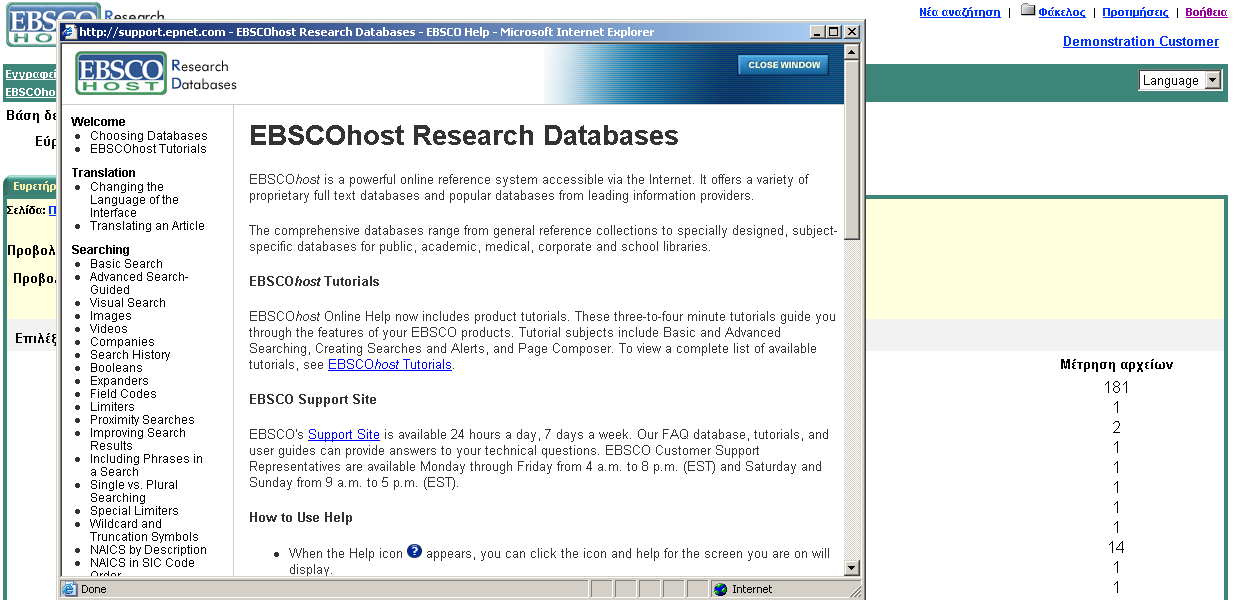
Task: Open Νέα αναζήτηση in the background page
Action: (960, 13)
